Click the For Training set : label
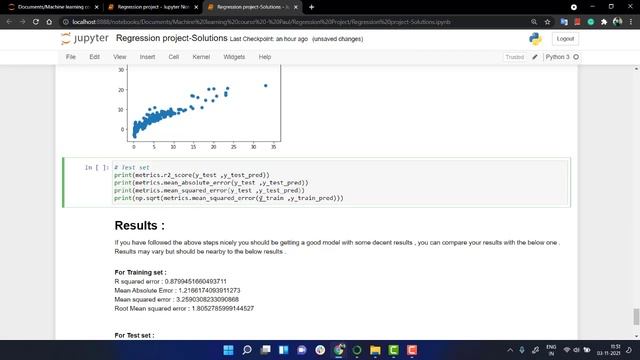Image resolution: width=640 pixels, height=360 pixels. pyautogui.click(x=140, y=272)
